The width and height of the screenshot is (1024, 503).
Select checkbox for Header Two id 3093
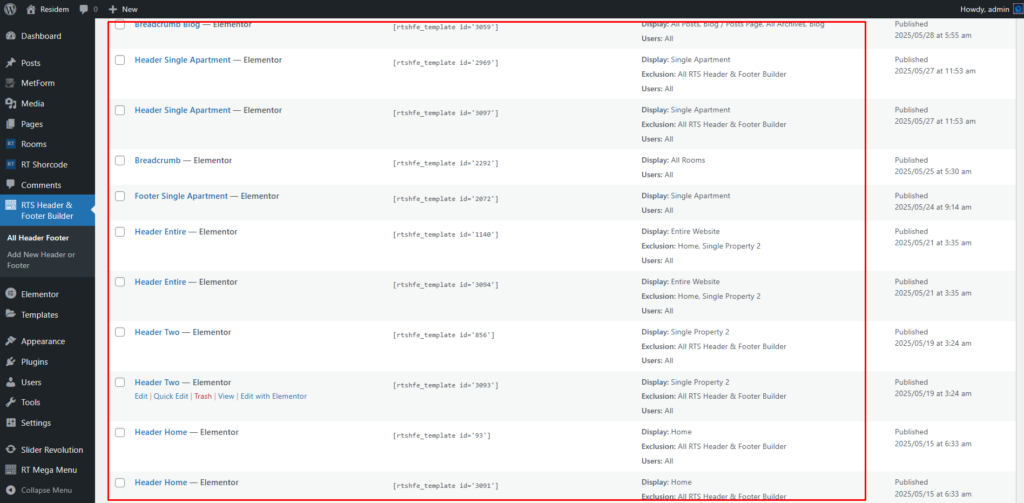pos(120,382)
